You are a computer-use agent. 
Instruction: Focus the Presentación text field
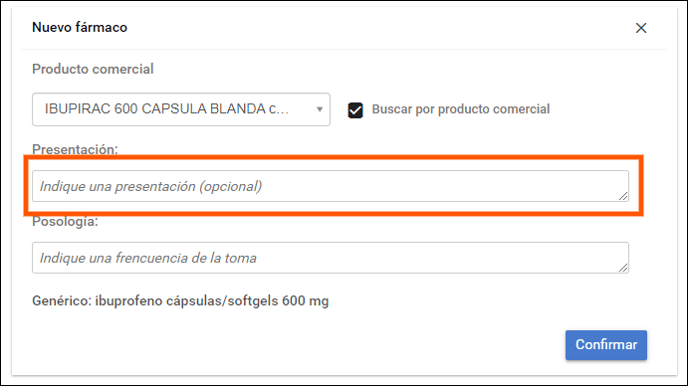click(330, 186)
